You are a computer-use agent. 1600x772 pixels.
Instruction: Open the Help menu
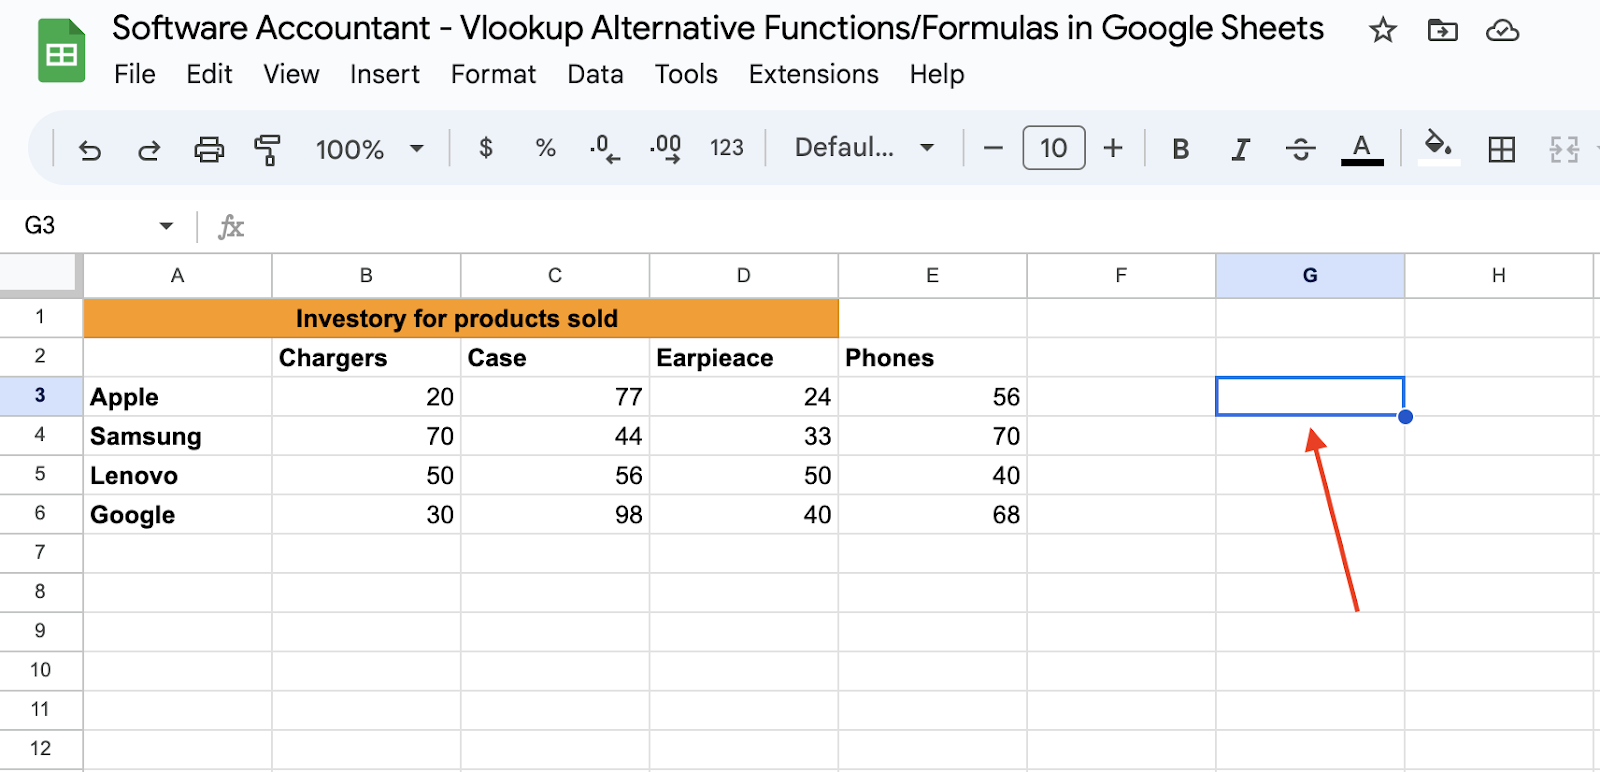pyautogui.click(x=937, y=74)
